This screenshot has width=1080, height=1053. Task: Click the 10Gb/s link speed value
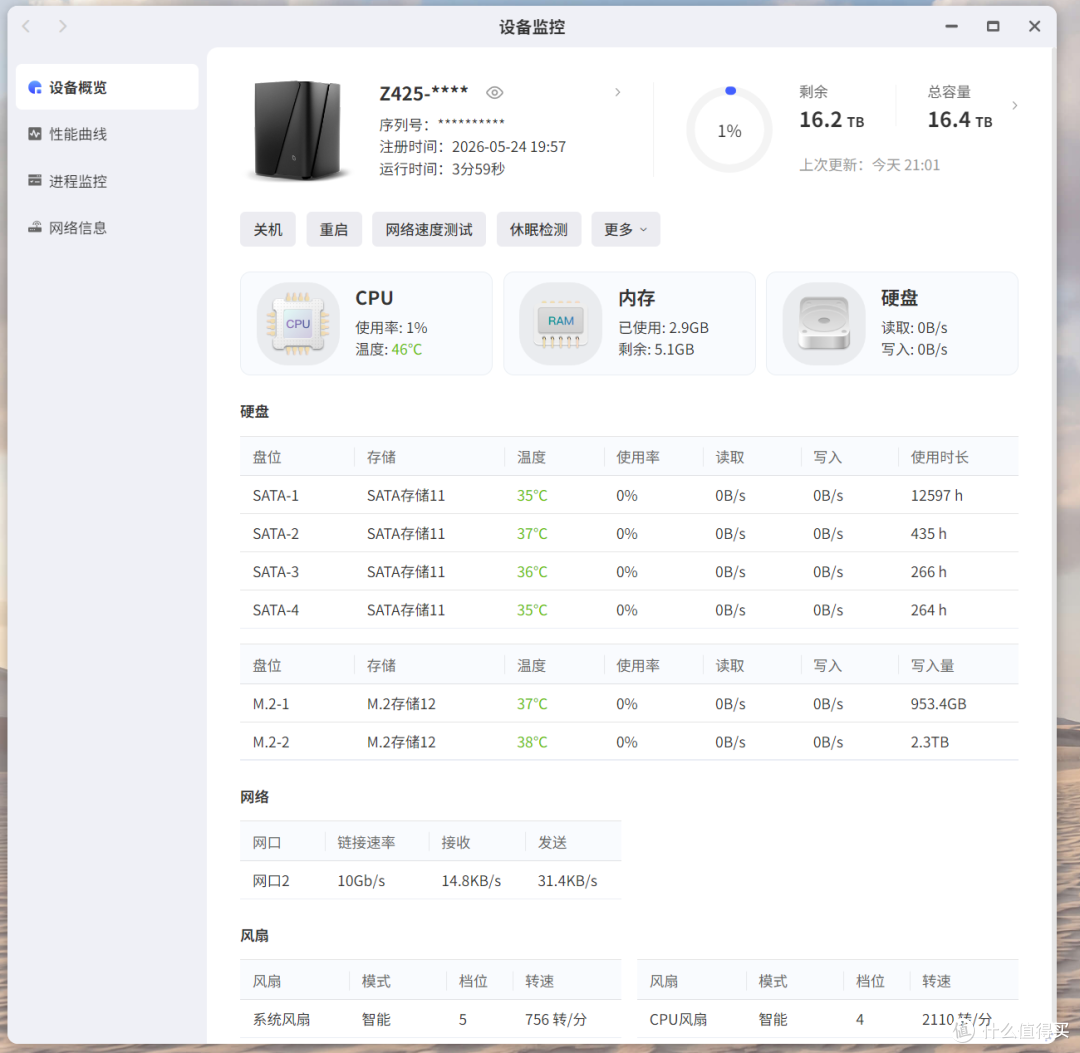pos(361,881)
